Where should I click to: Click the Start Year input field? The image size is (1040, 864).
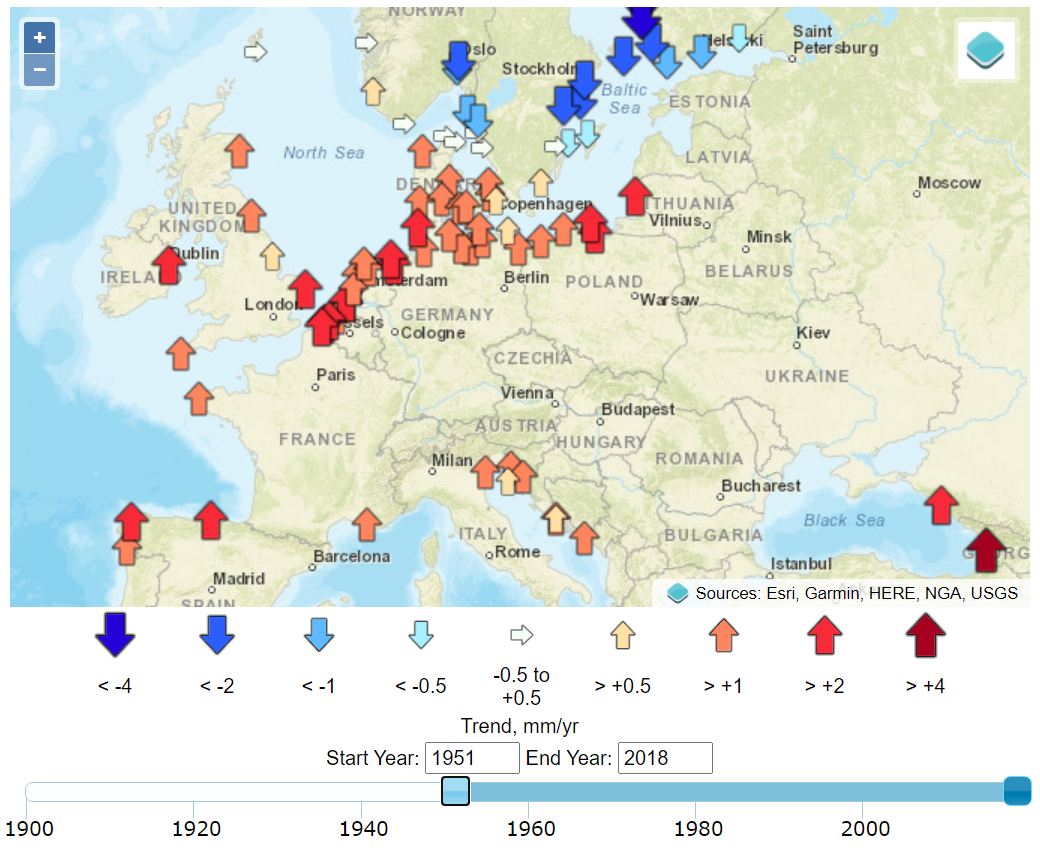coord(472,758)
